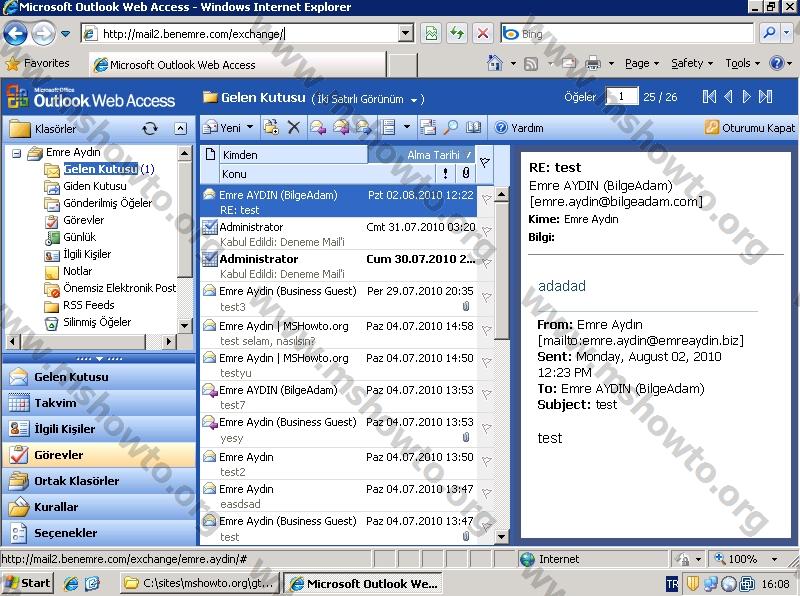Screen dimensions: 800x596
Task: Go to the next page arrow
Action: pyautogui.click(x=746, y=96)
